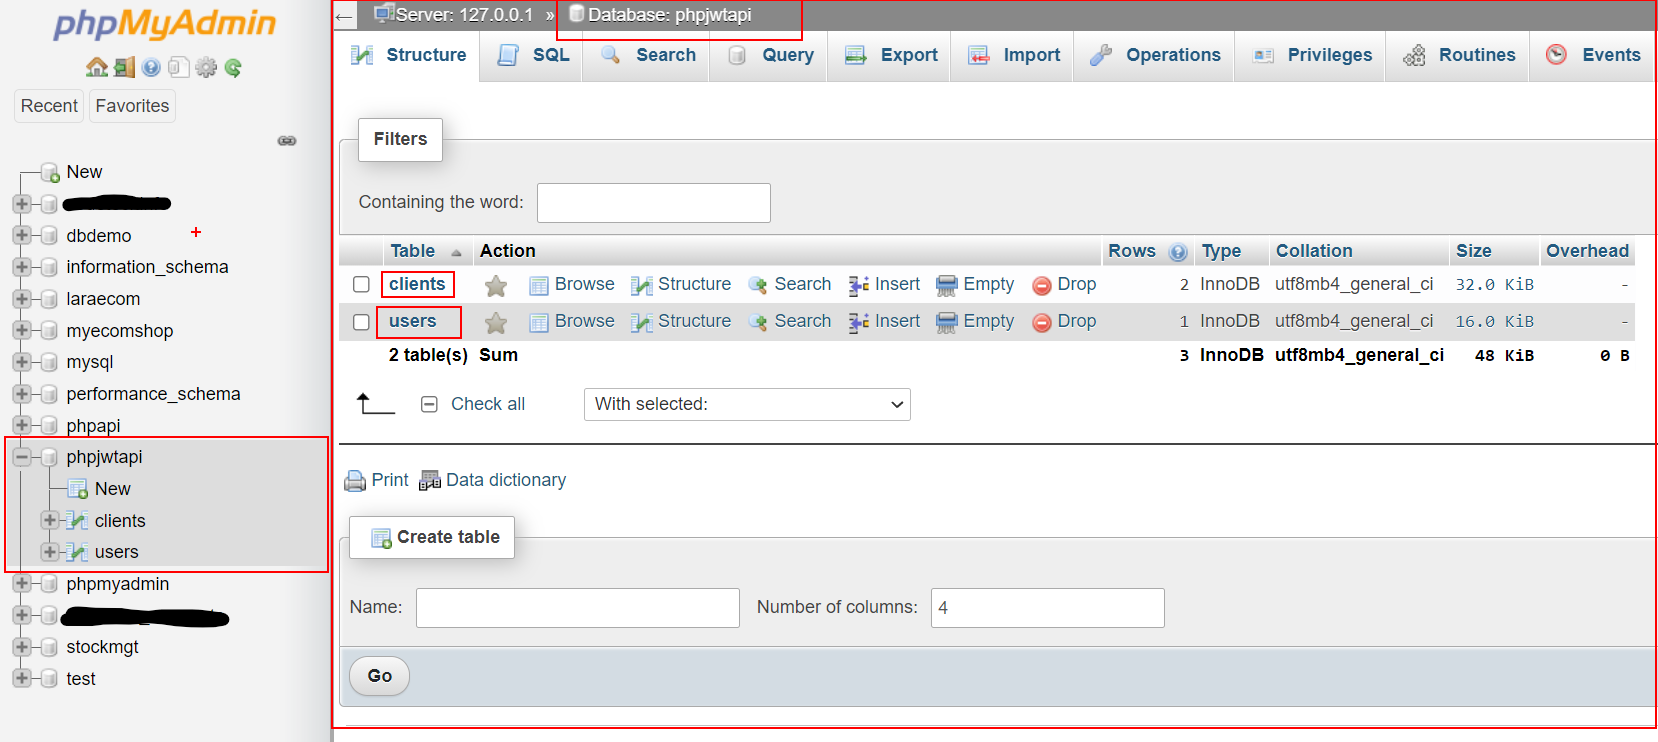Open the Query tab
1658x742 pixels.
click(x=770, y=55)
